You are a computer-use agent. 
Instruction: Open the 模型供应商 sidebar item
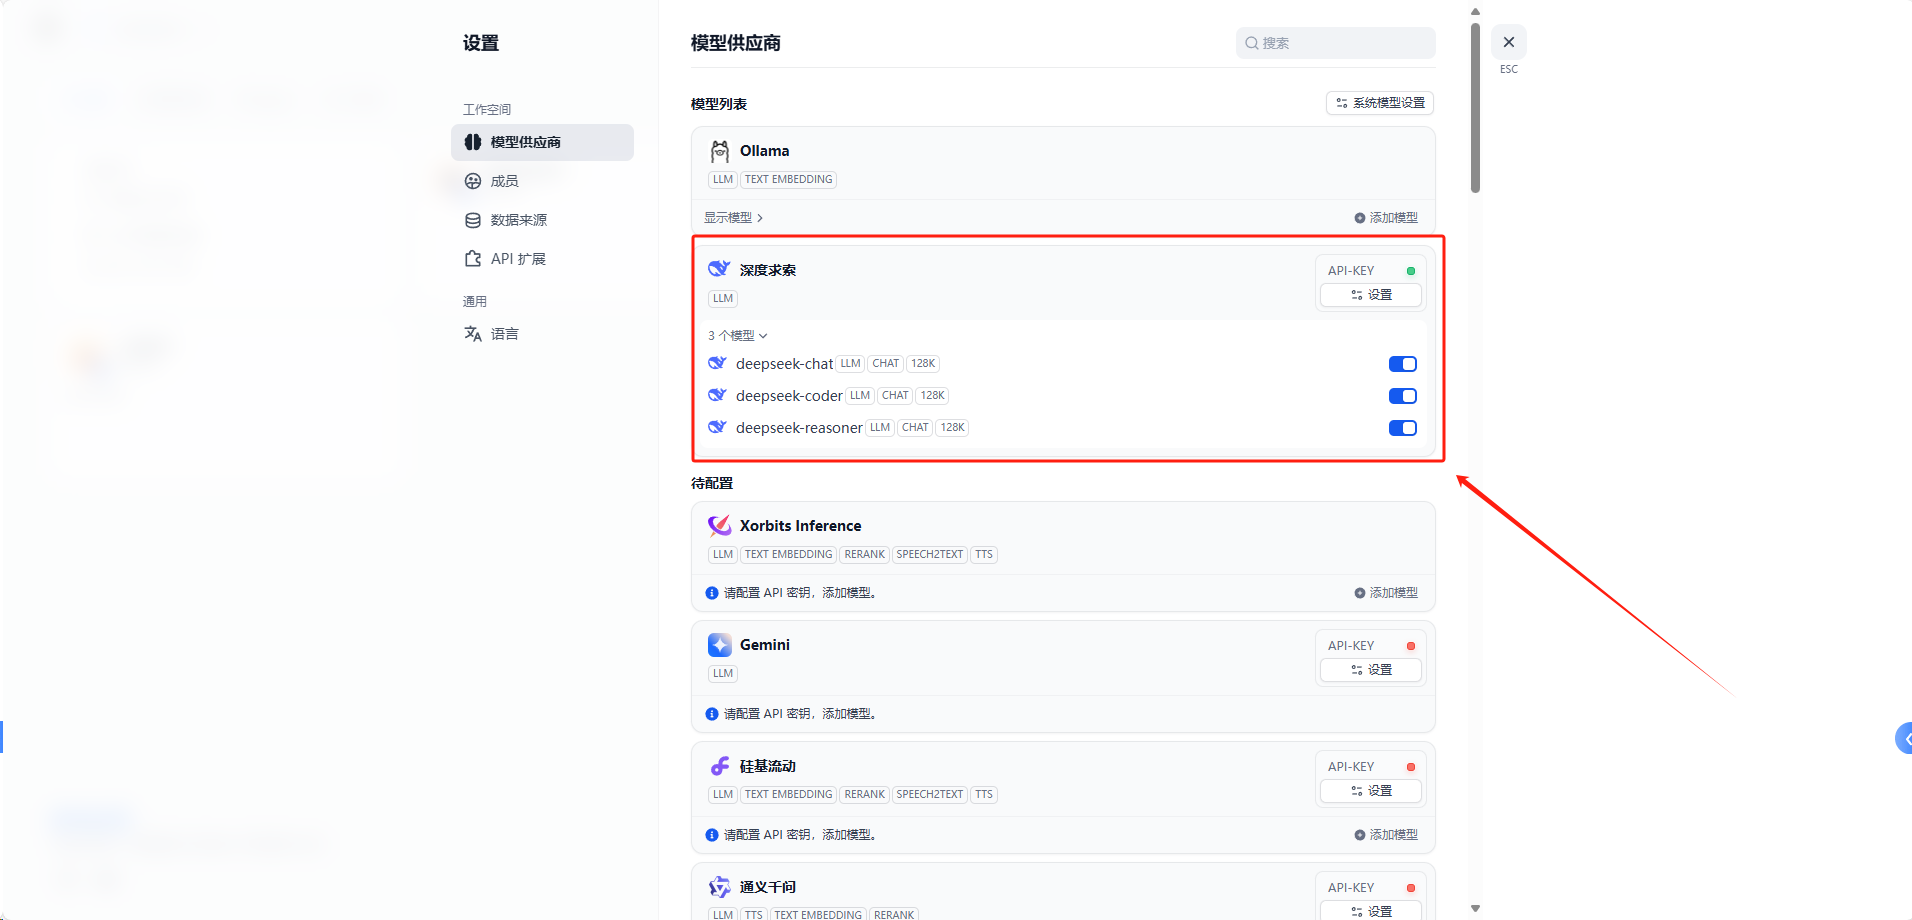click(x=542, y=142)
